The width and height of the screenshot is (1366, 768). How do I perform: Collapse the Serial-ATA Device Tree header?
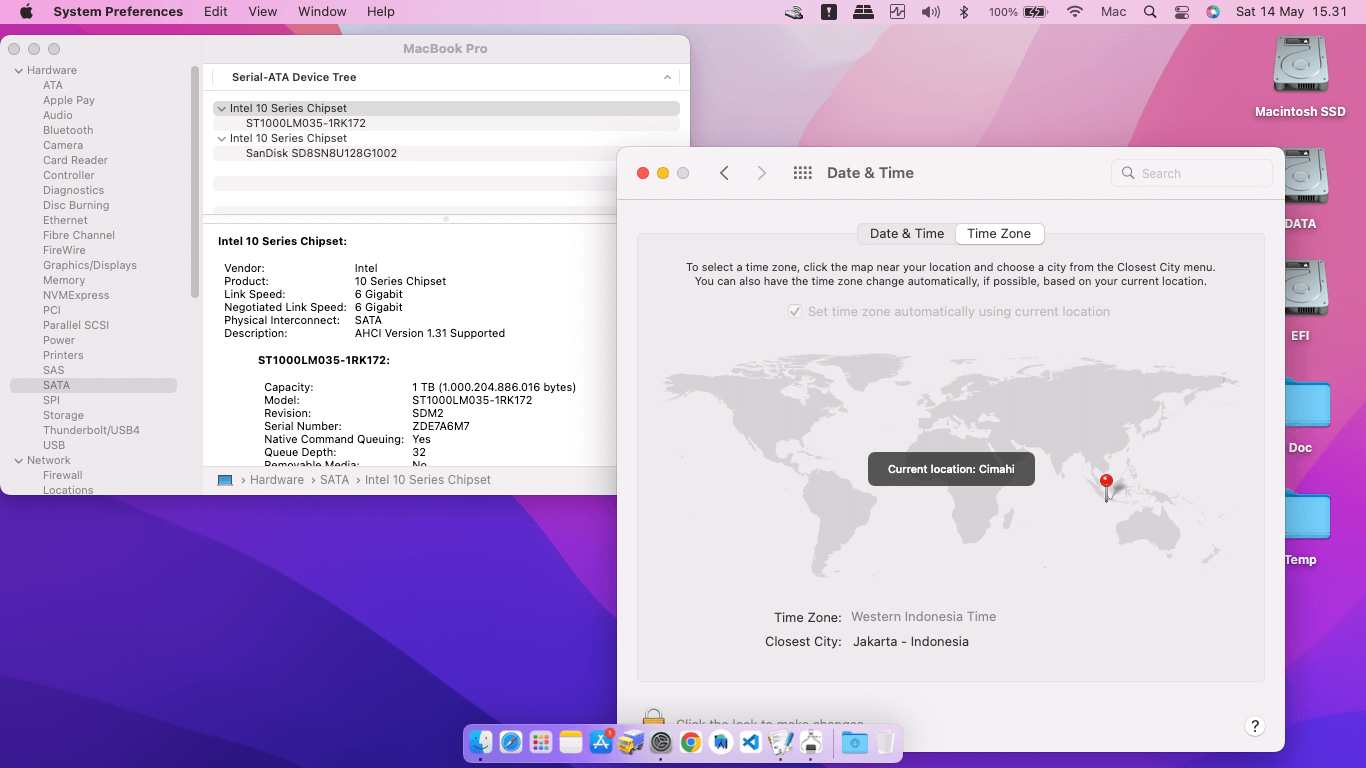pyautogui.click(x=667, y=77)
